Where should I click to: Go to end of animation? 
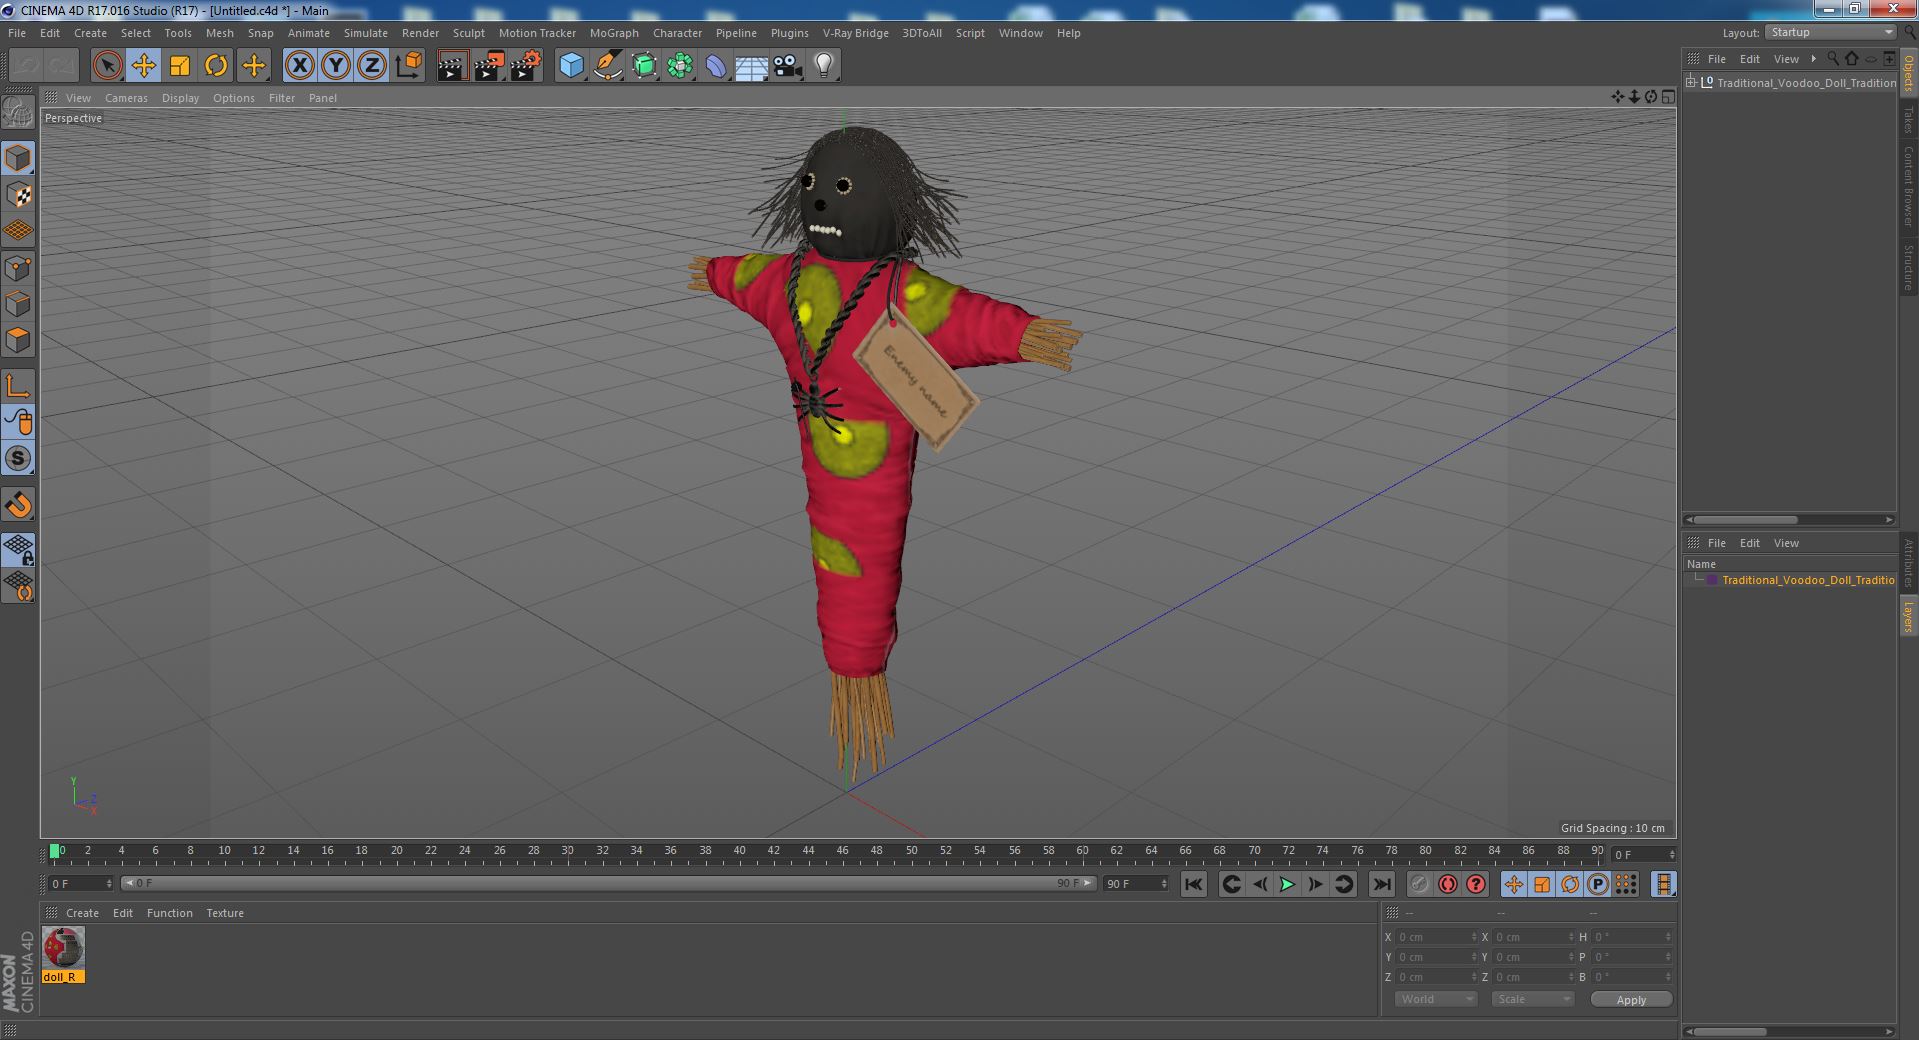1381,884
